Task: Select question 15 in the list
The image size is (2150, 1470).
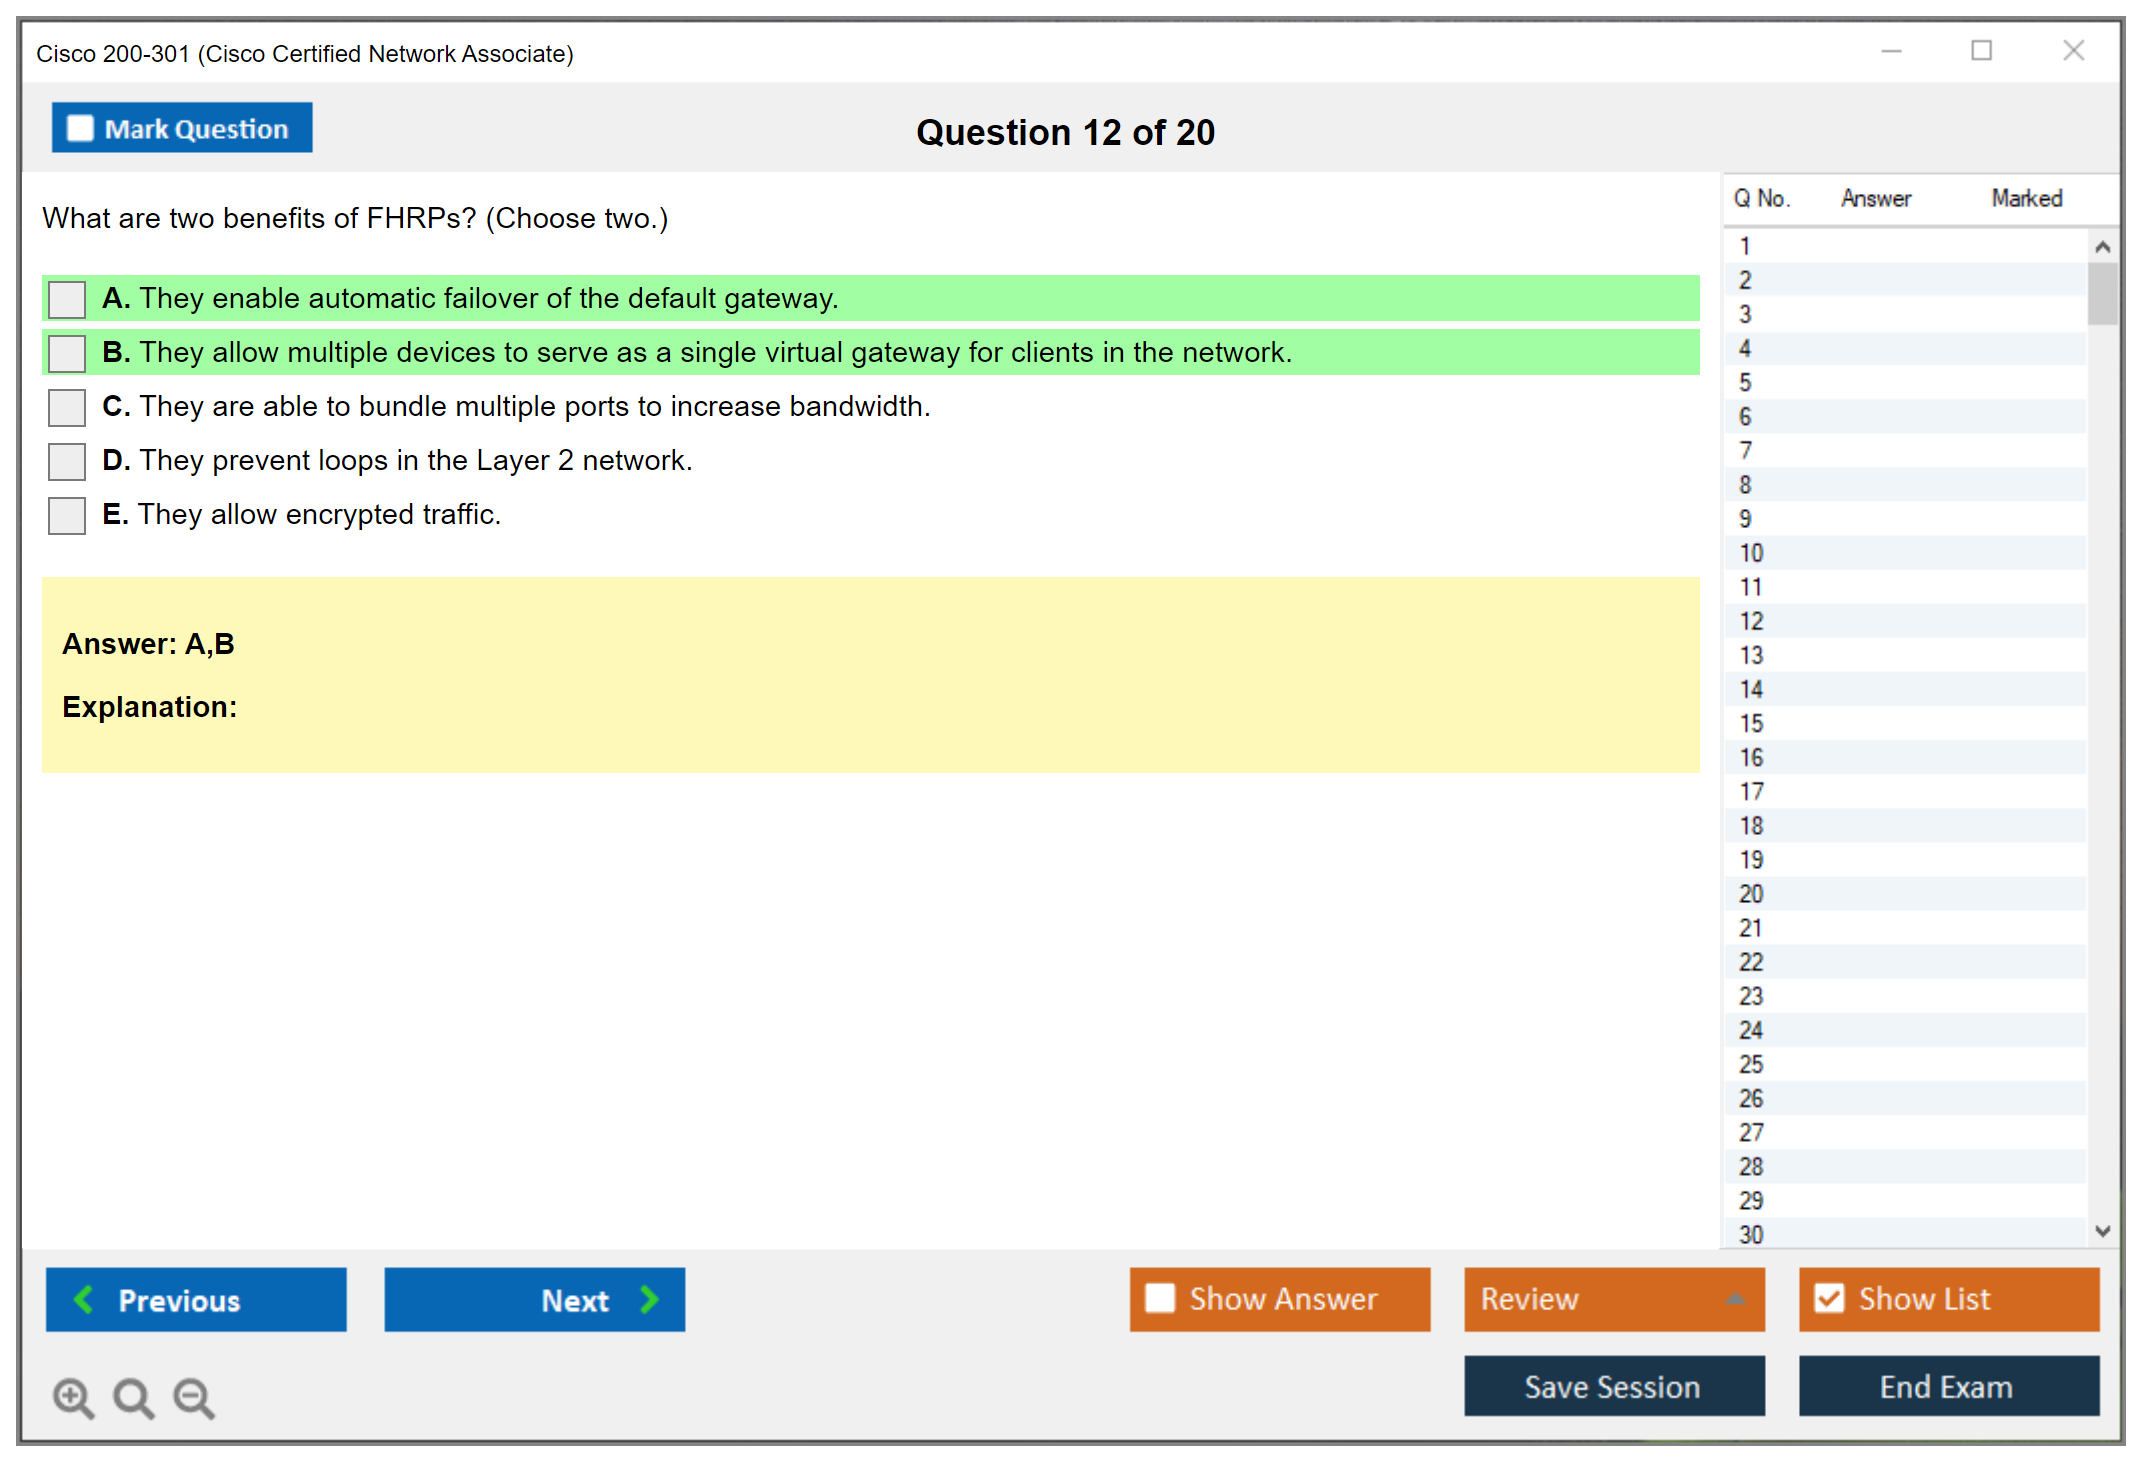Action: click(1751, 723)
